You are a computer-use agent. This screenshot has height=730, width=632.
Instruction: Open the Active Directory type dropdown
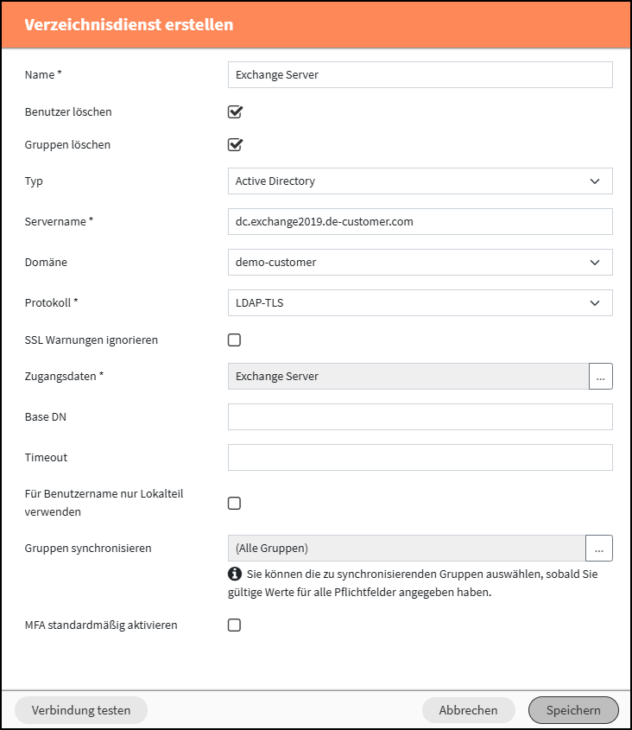(420, 181)
